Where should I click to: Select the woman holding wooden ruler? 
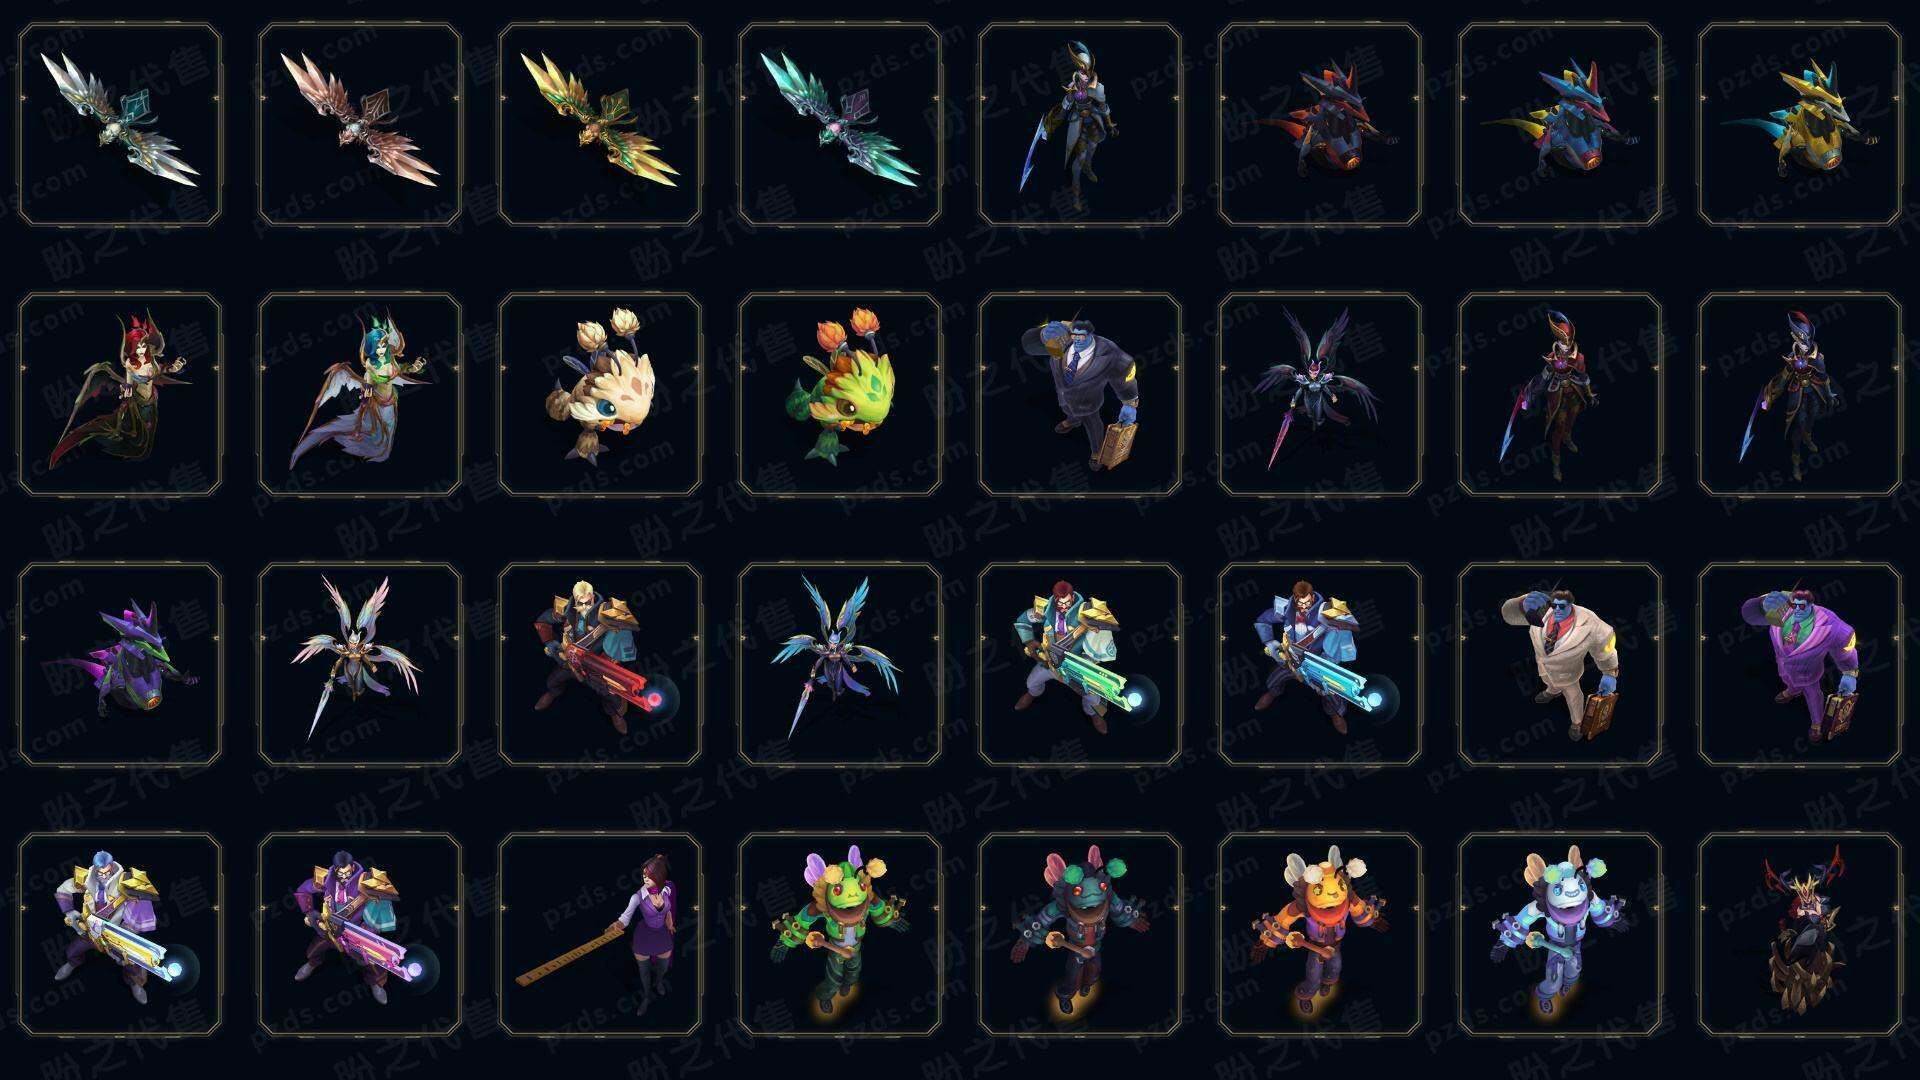click(600, 934)
